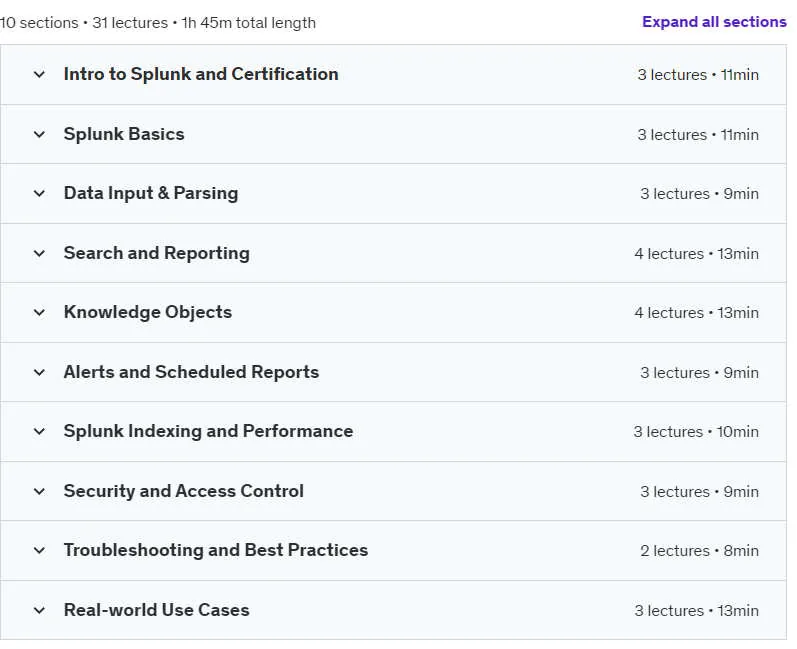
Task: Open the Intro to Splunk and Certification title
Action: point(201,74)
